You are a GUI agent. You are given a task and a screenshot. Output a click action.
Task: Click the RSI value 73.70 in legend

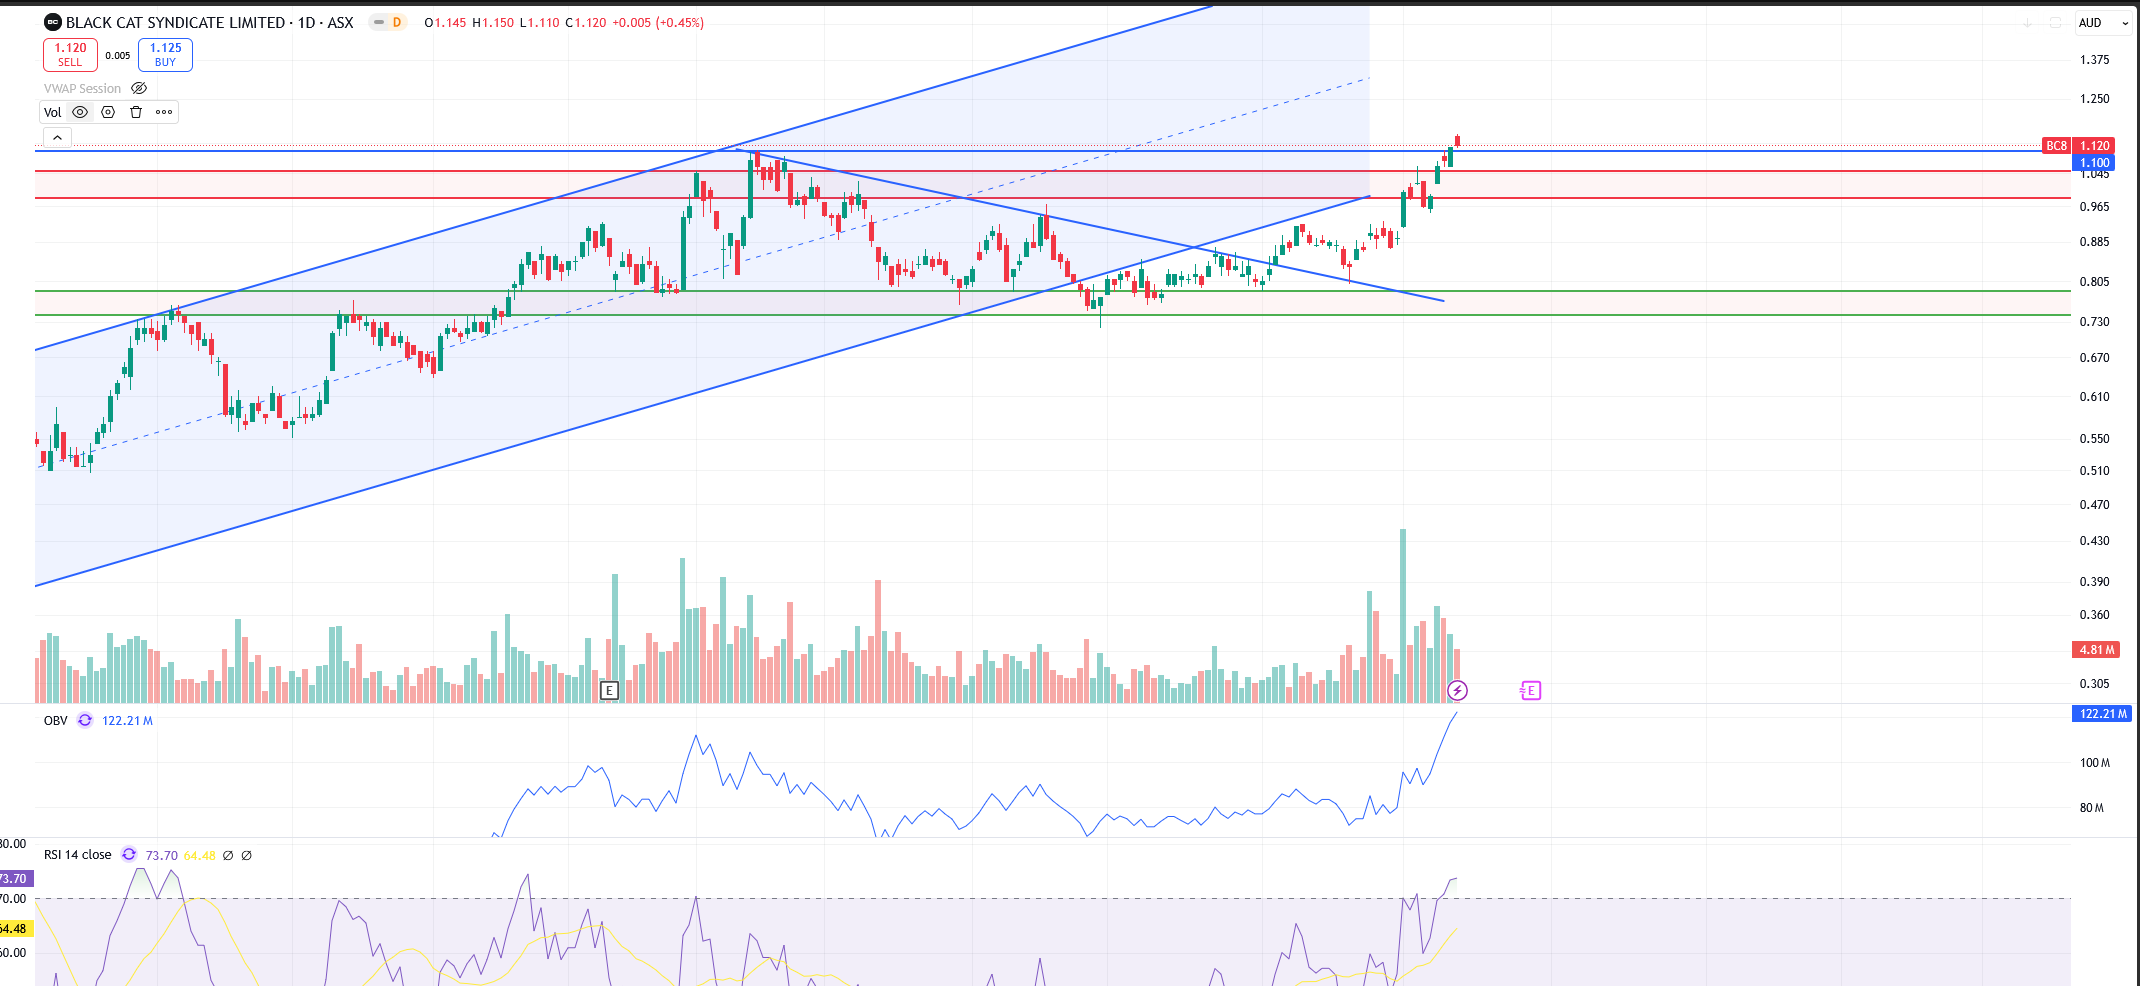161,855
